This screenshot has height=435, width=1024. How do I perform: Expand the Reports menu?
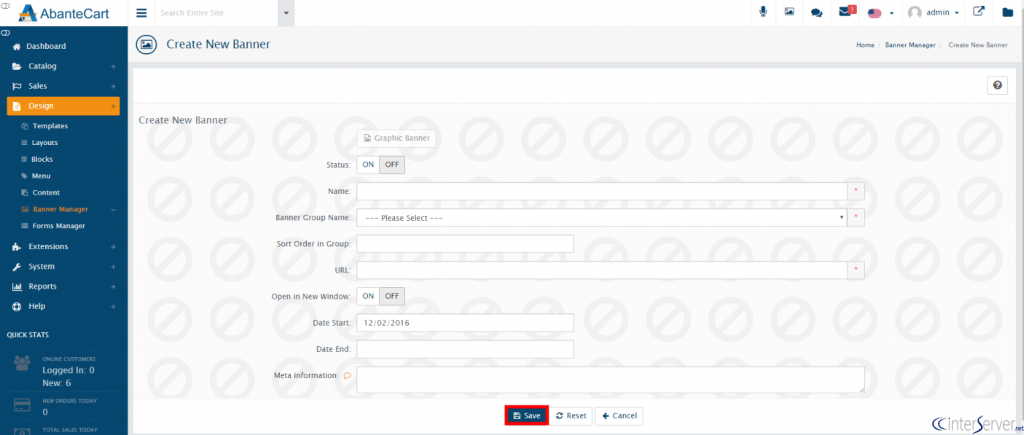63,286
